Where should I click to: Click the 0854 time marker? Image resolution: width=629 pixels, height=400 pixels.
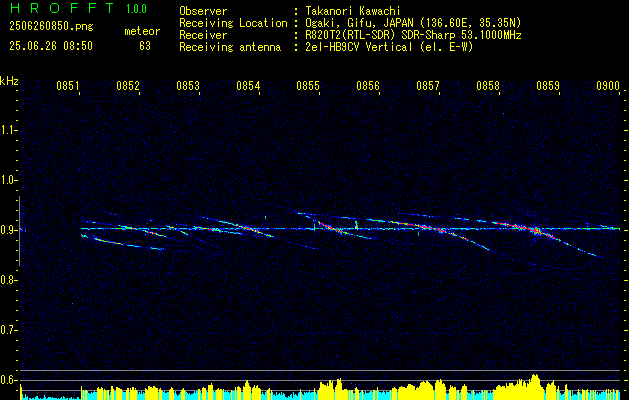248,85
